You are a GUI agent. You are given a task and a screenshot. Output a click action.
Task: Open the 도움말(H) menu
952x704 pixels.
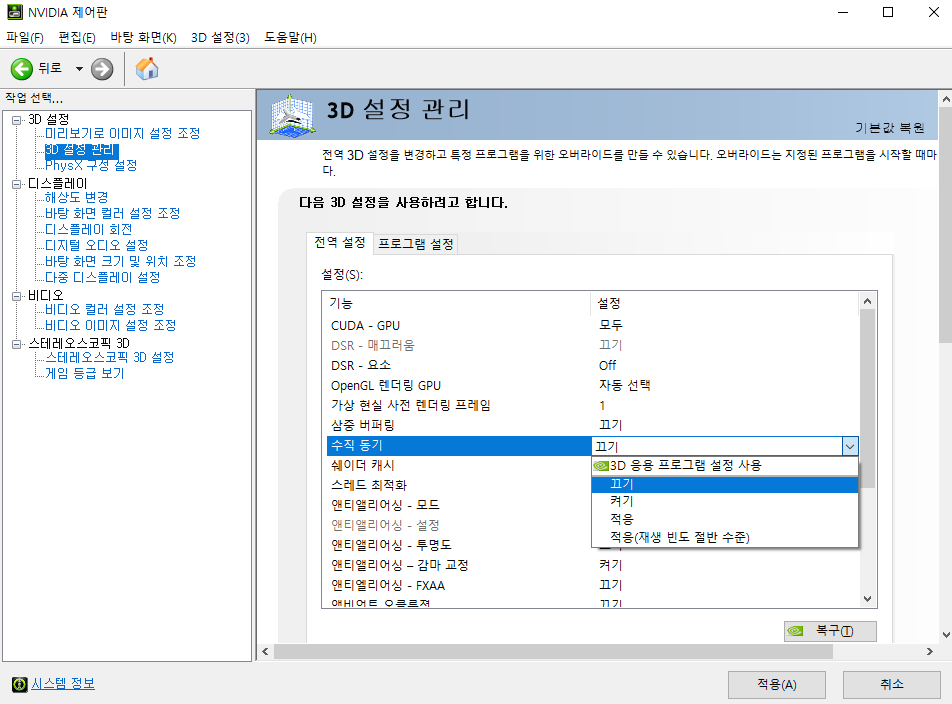[x=290, y=38]
